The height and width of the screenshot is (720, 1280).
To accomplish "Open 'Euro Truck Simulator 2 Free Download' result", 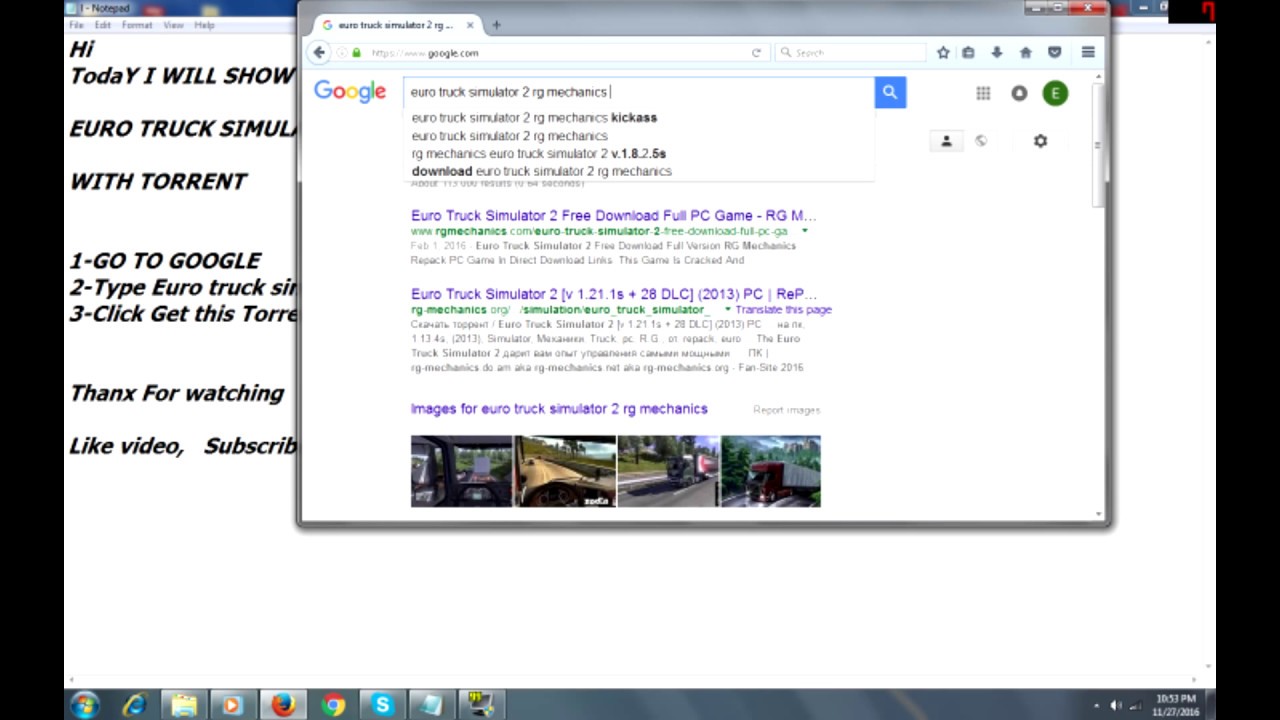I will (x=613, y=215).
